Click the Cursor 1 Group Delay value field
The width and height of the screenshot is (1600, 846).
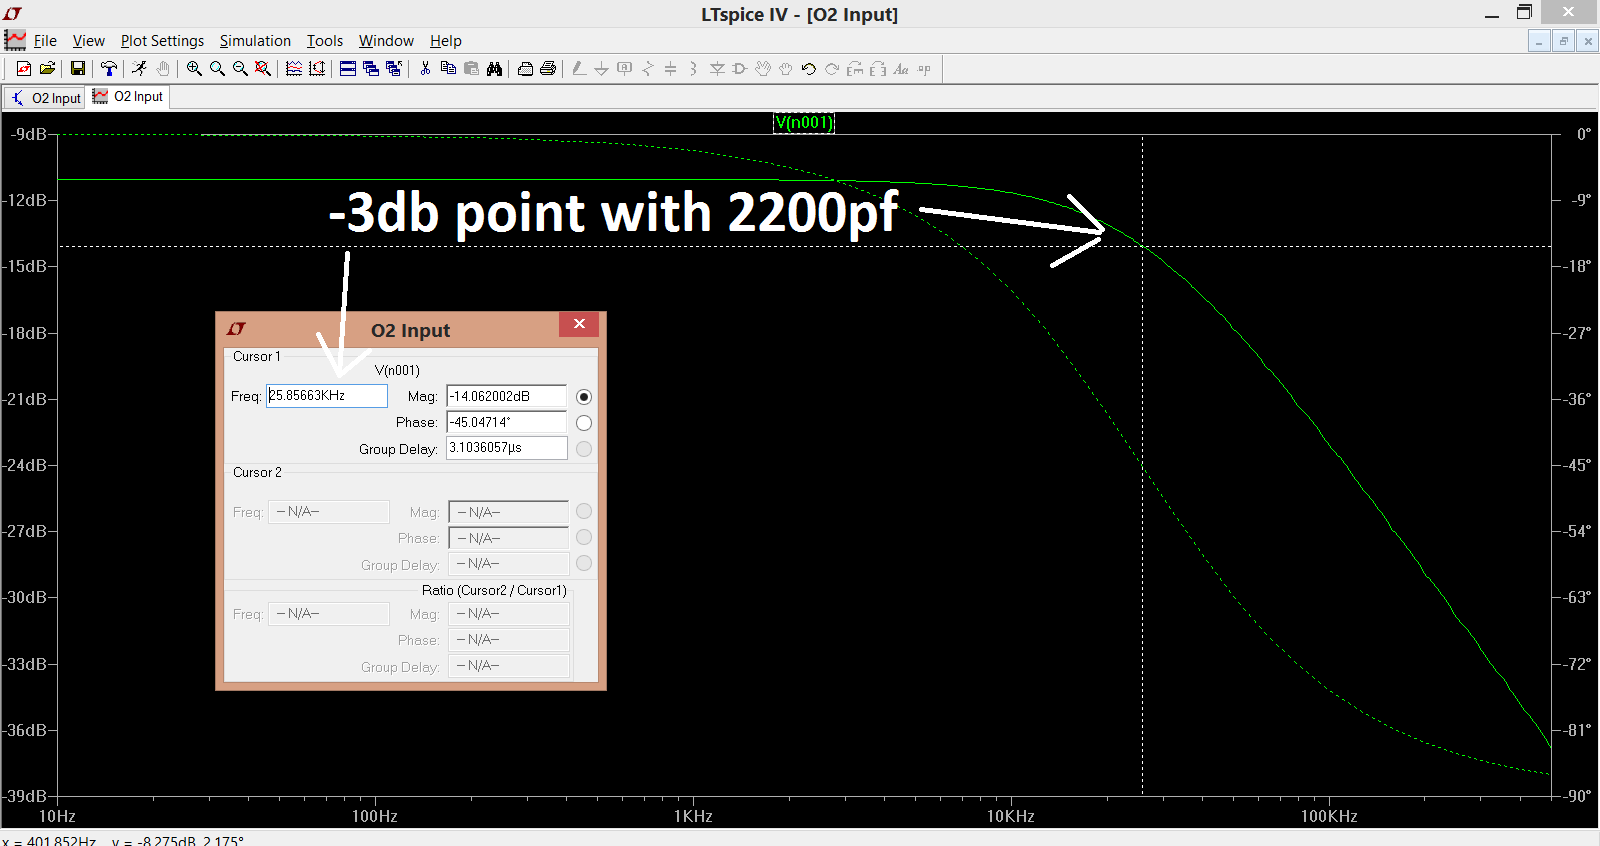point(507,448)
